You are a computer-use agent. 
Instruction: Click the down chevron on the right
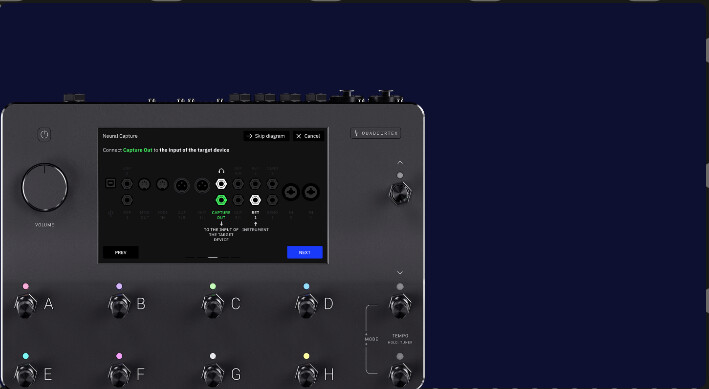400,272
